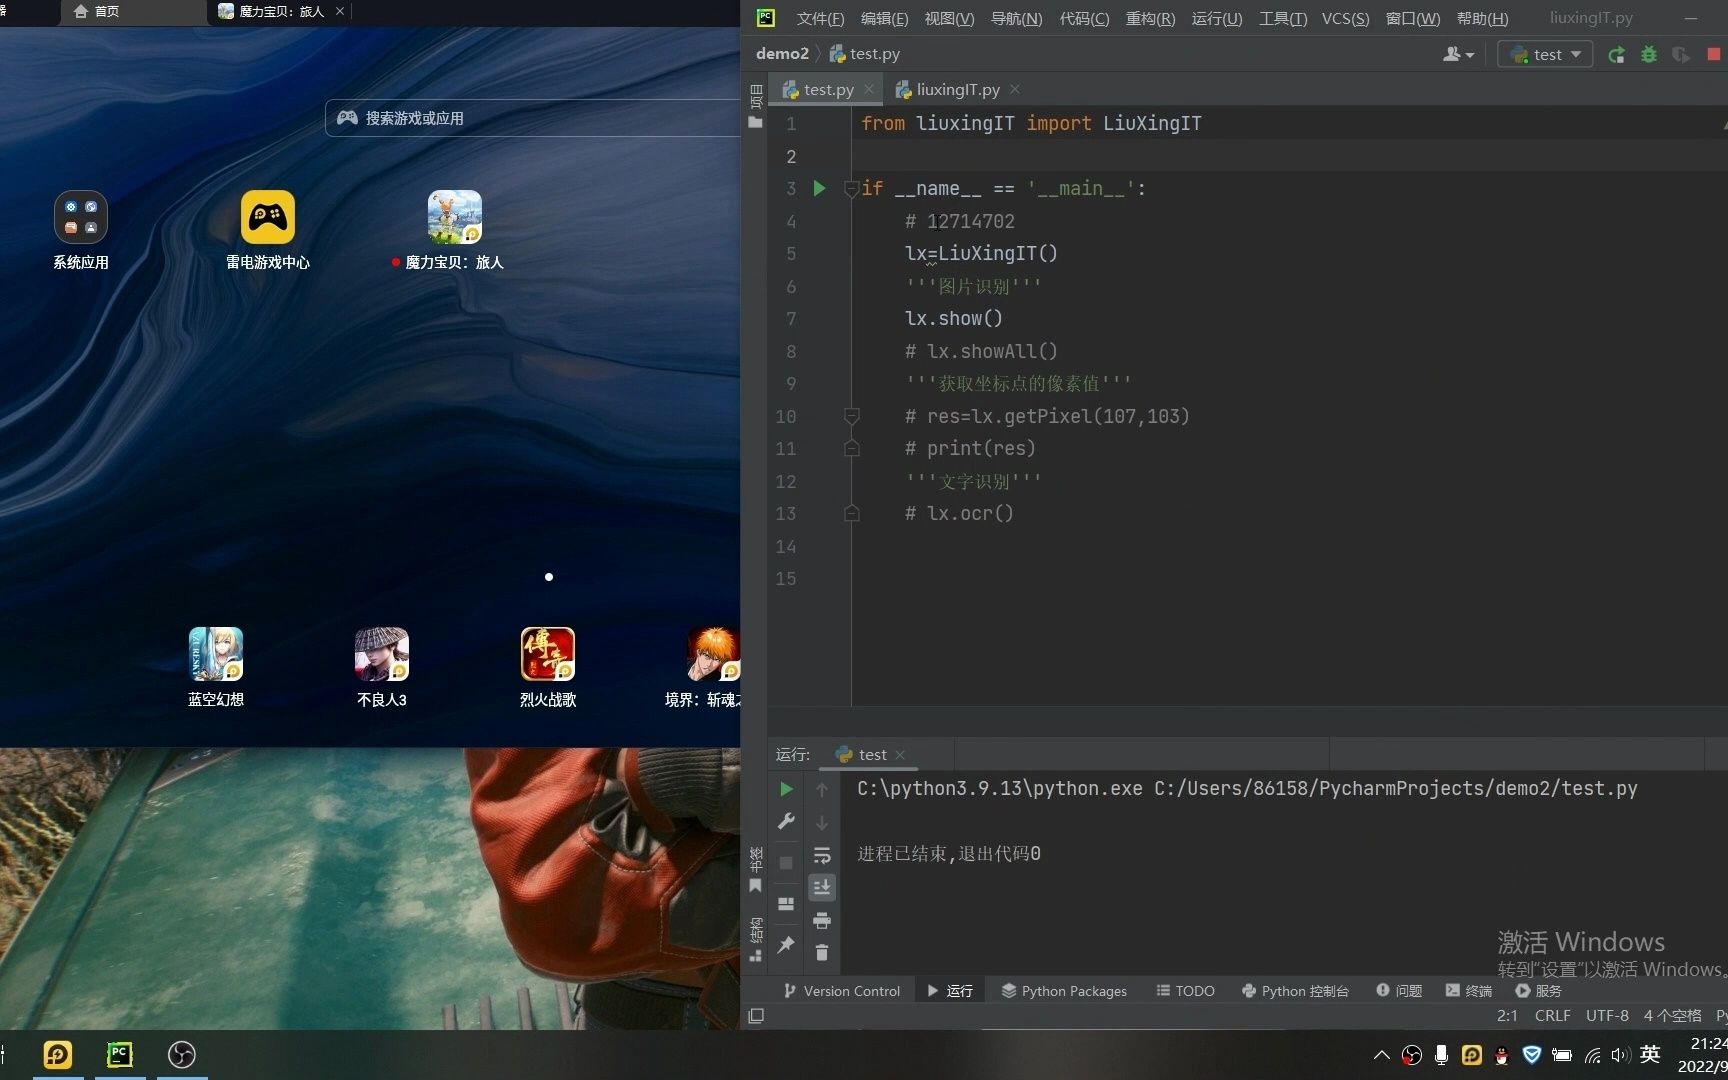The image size is (1728, 1080).
Task: Open the user account dropdown in toolbar
Action: (1458, 54)
